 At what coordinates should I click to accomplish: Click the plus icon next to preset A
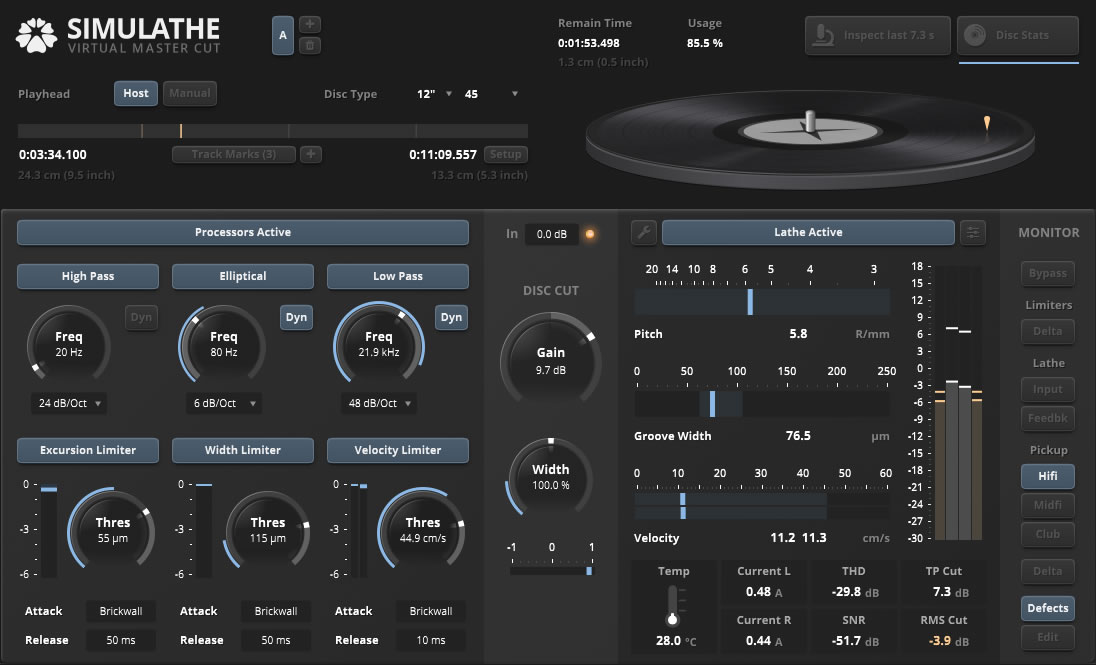[x=311, y=24]
